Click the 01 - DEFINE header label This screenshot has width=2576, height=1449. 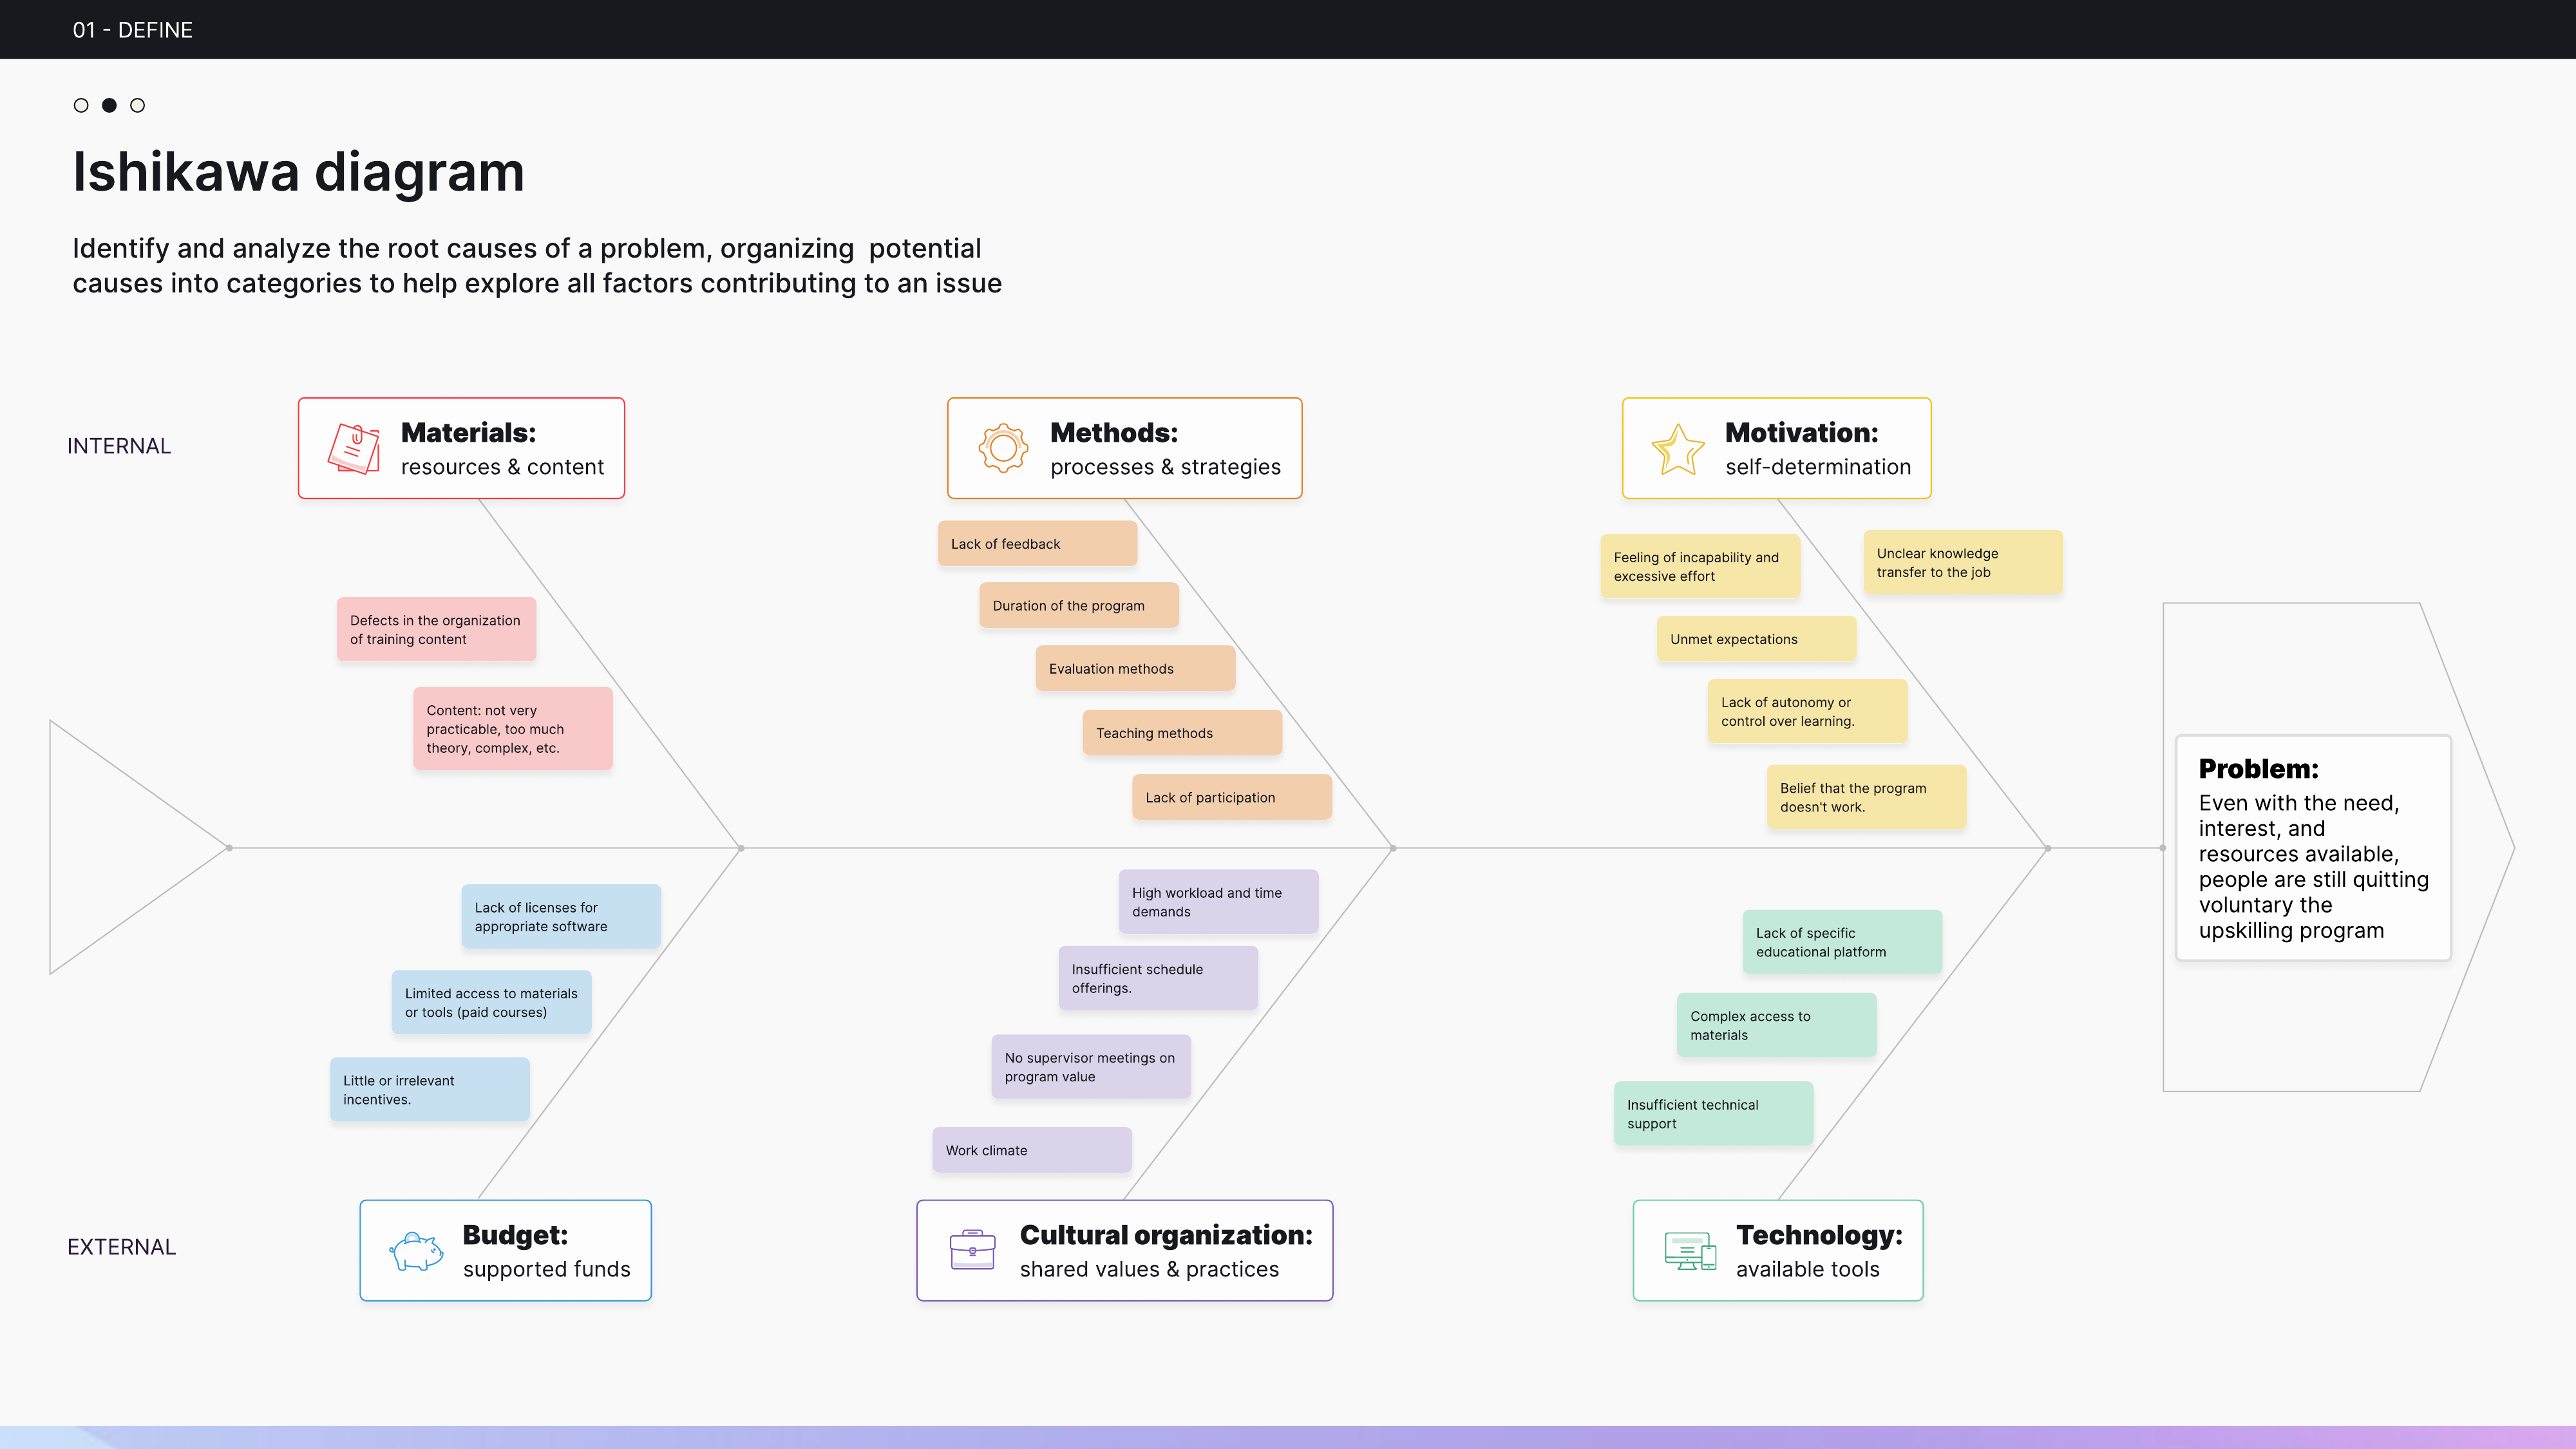(132, 30)
